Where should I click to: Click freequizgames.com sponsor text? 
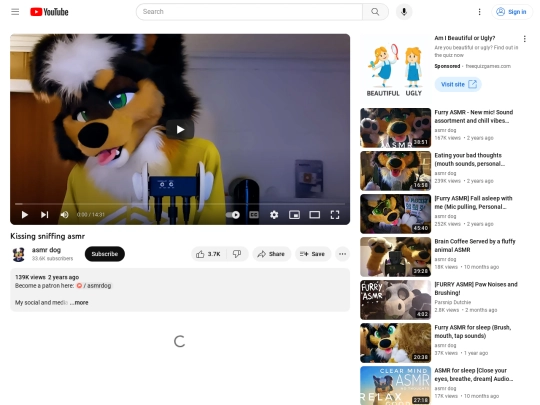[x=488, y=66]
